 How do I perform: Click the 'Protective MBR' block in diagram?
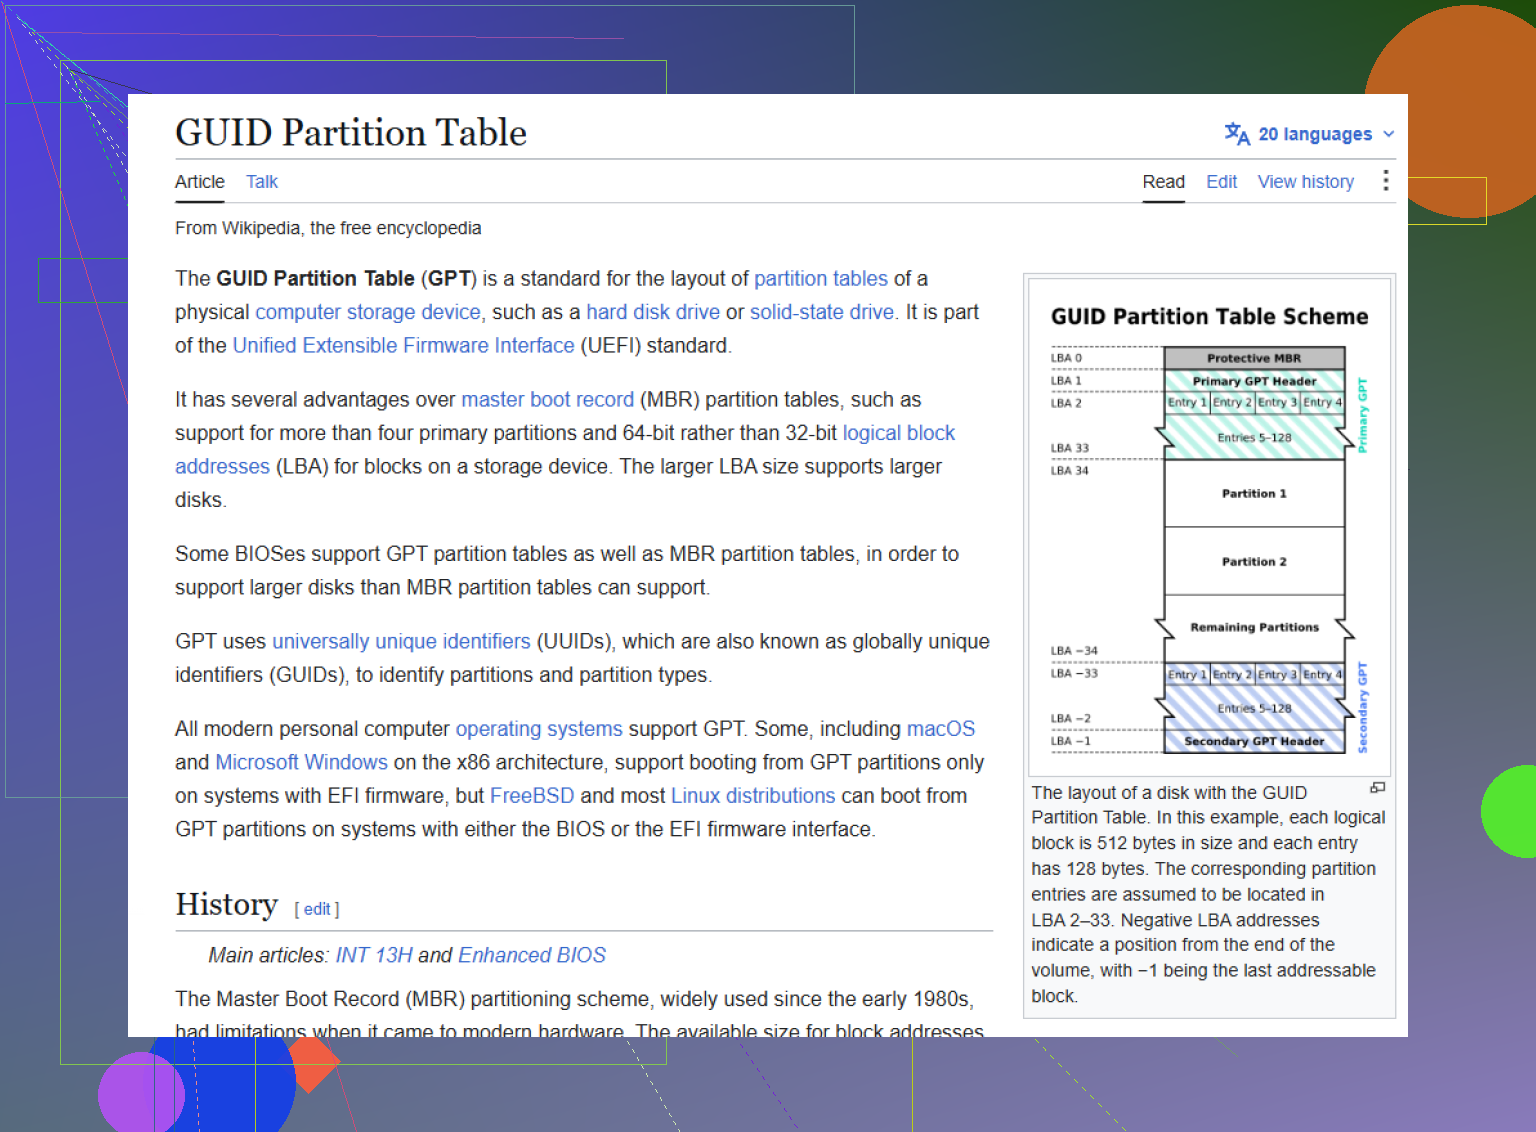[1254, 358]
